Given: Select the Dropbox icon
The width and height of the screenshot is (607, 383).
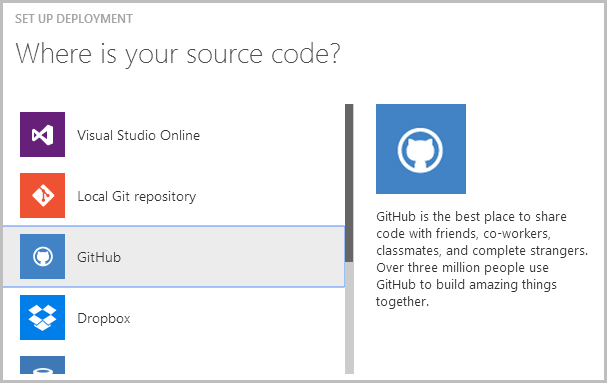Looking at the screenshot, I should coord(42,317).
